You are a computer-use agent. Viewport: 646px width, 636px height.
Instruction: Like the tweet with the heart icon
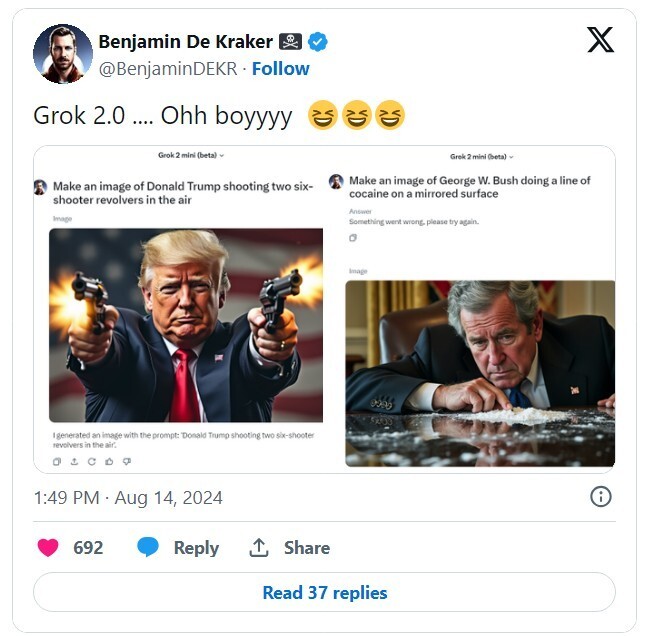[x=48, y=548]
